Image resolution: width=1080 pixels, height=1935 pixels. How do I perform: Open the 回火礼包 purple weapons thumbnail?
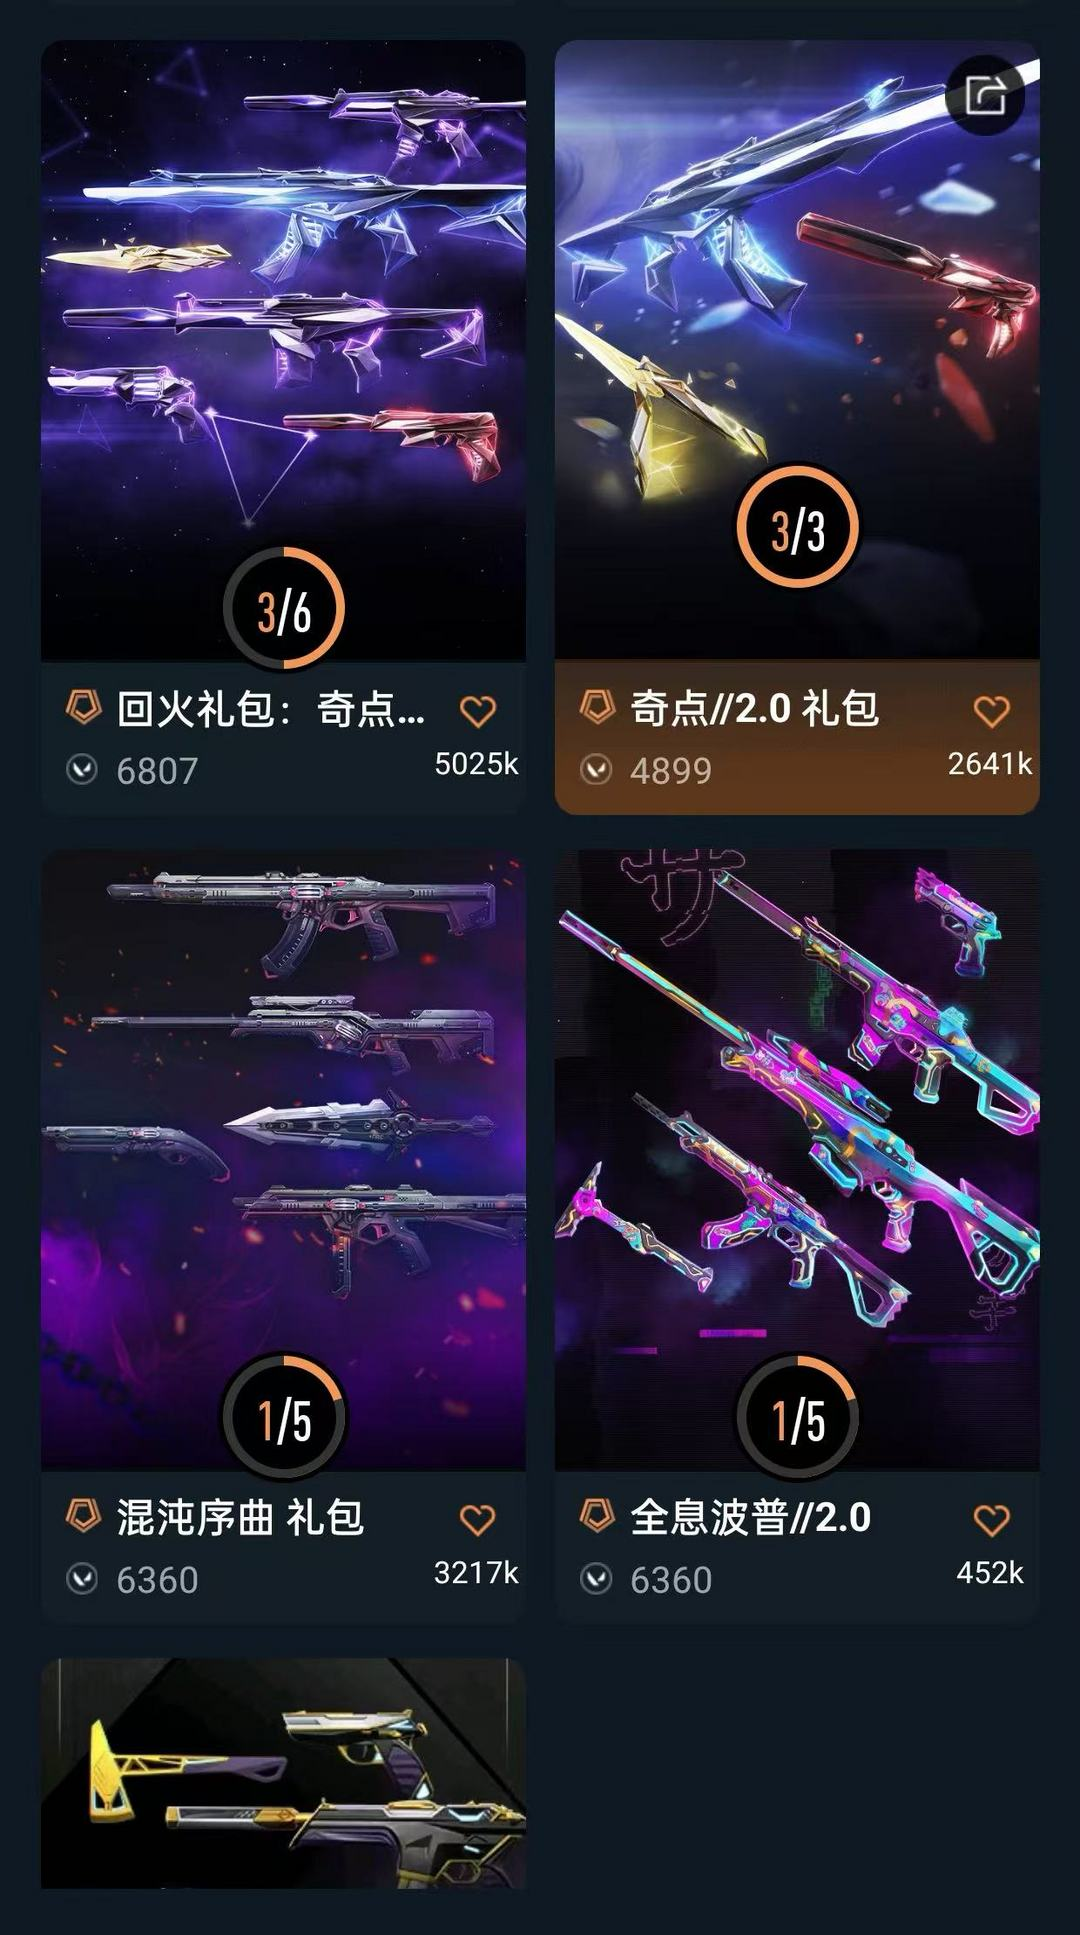click(283, 350)
